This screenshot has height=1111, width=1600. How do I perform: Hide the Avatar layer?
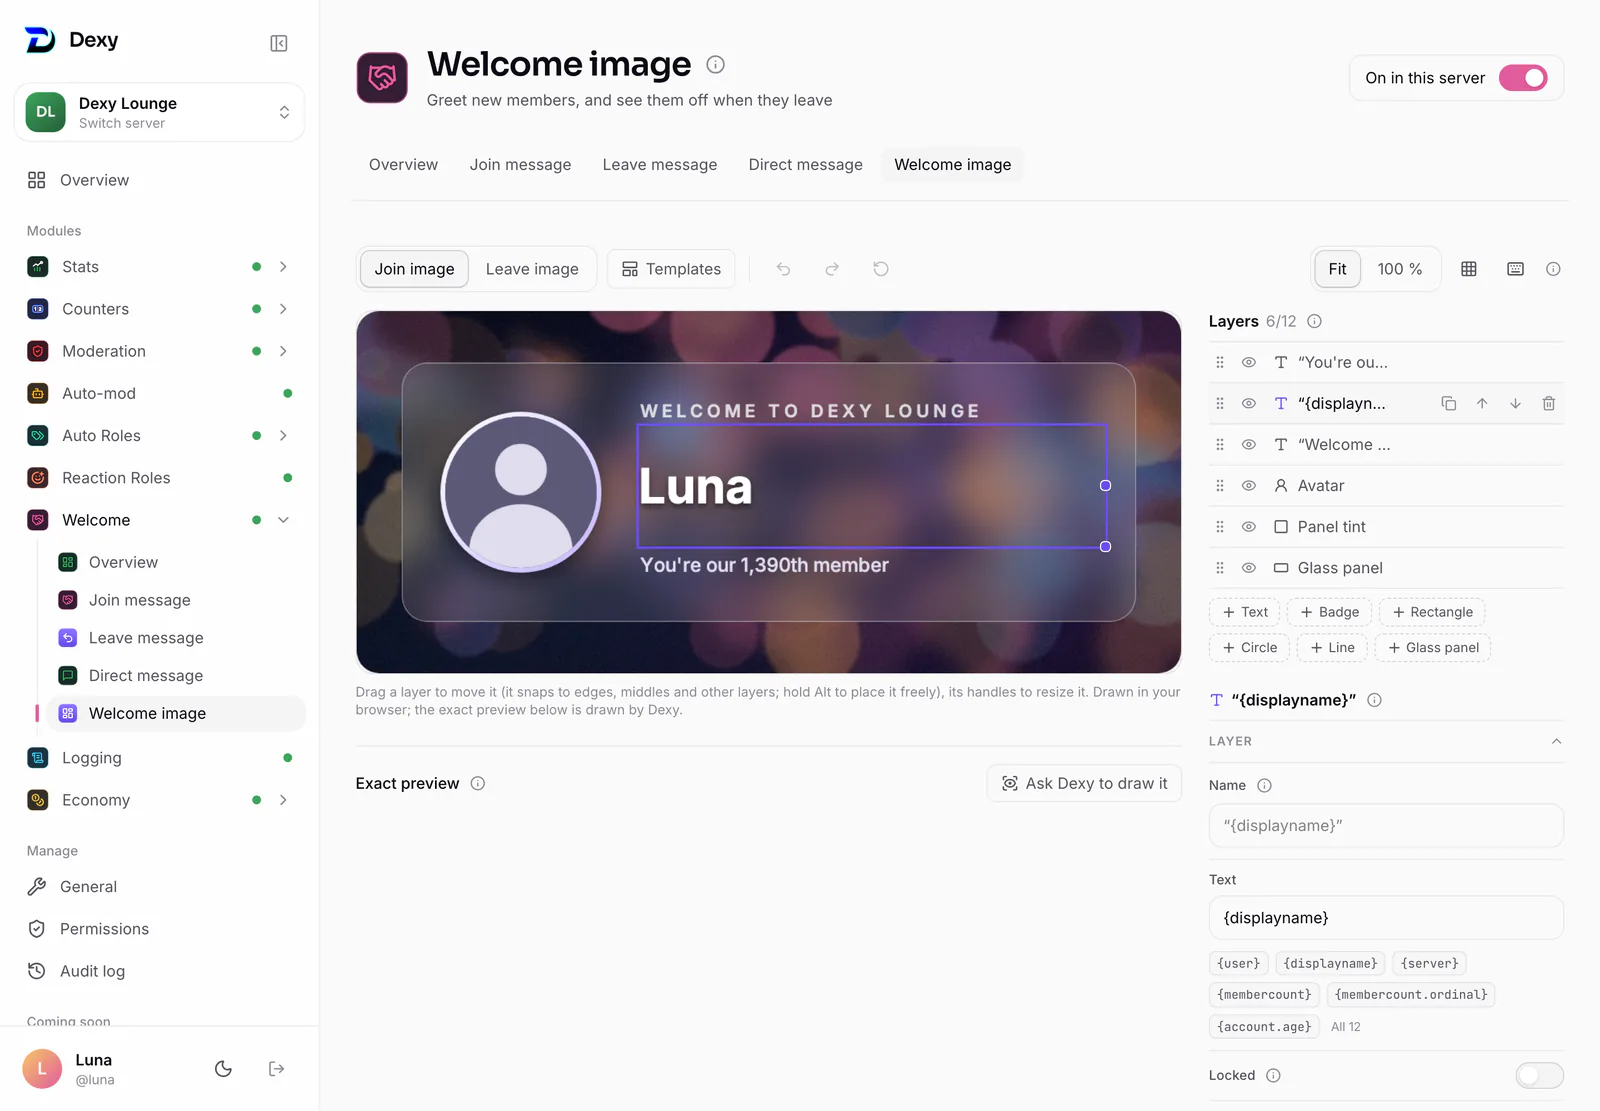[1249, 486]
